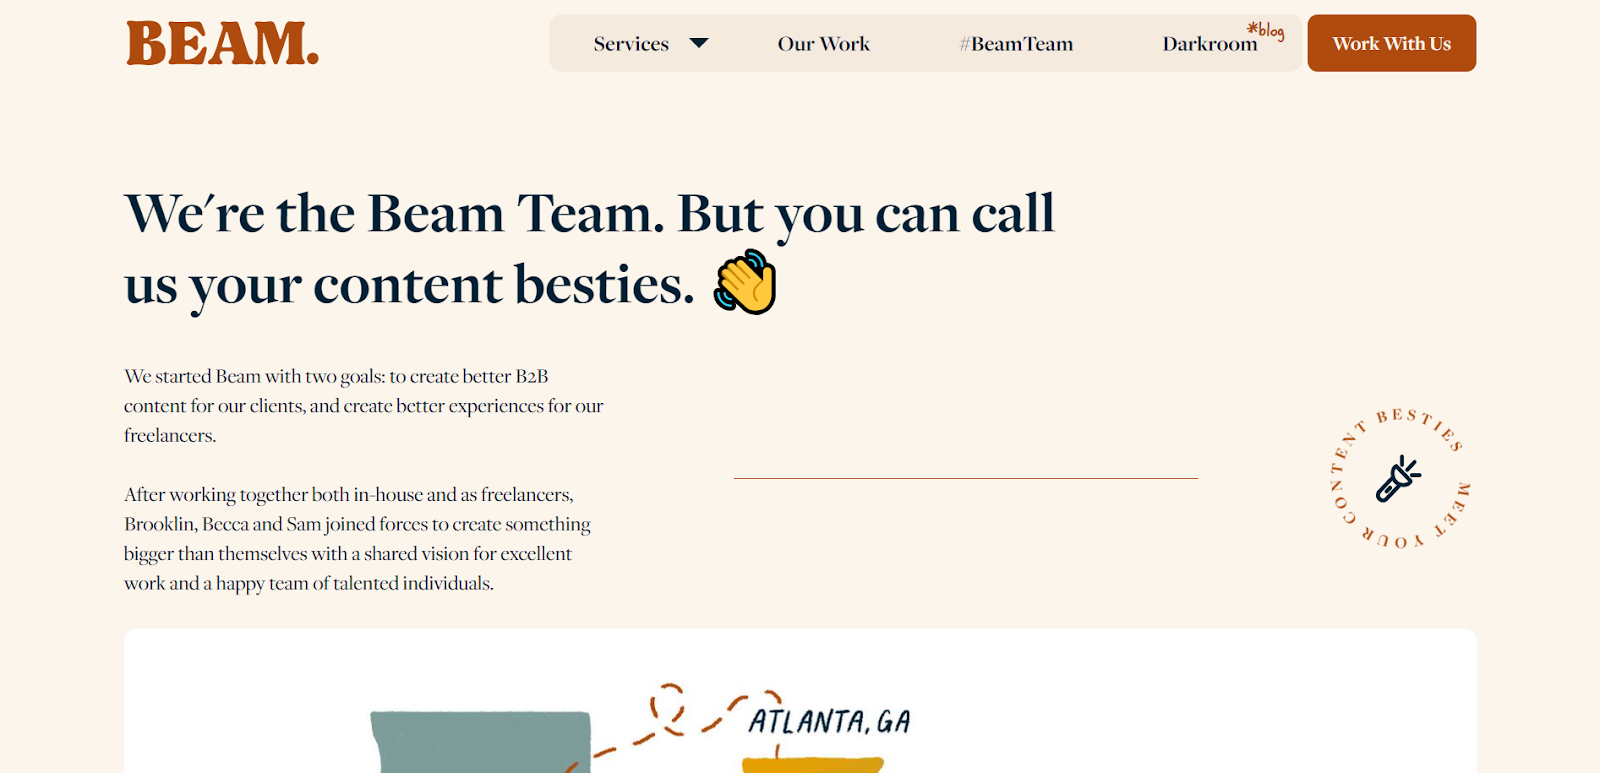Screen dimensions: 1600x773
Task: Click the flashlight icon in circular badge
Action: click(1398, 479)
